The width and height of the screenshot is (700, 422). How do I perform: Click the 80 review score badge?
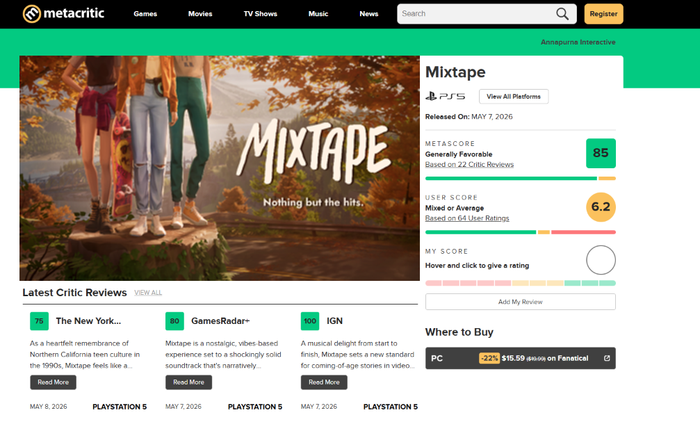(175, 321)
